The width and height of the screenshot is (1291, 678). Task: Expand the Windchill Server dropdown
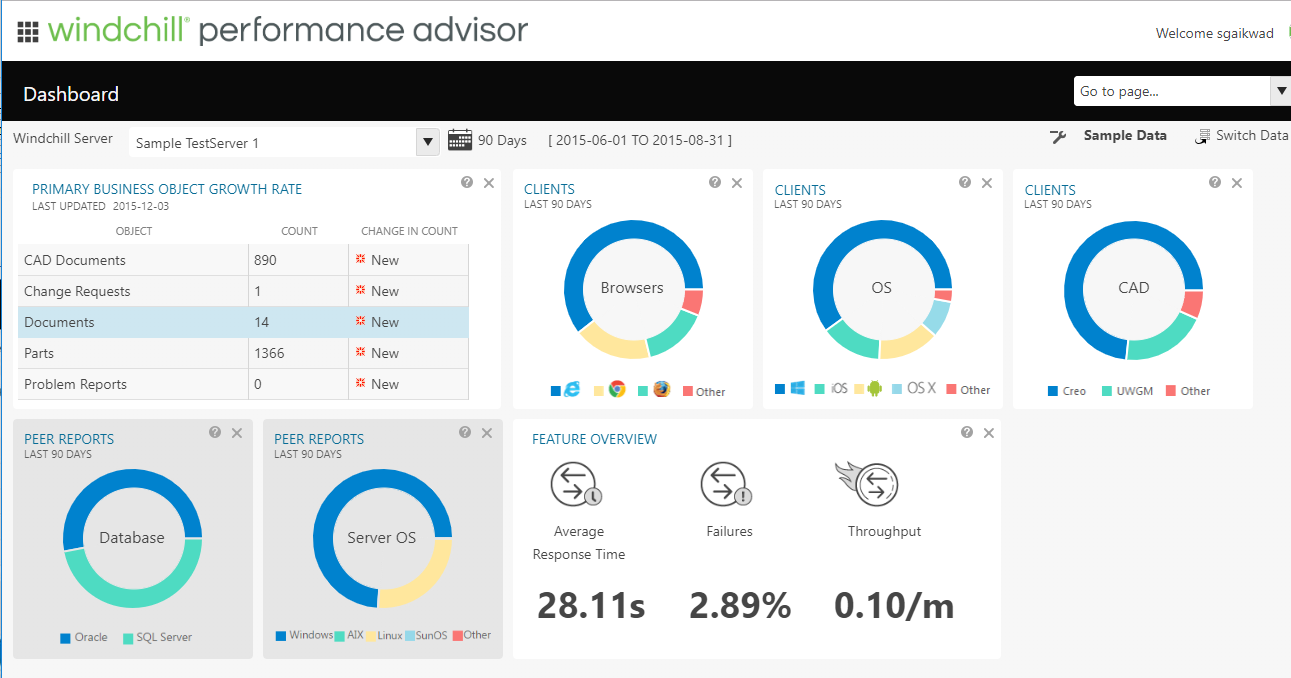pos(427,141)
